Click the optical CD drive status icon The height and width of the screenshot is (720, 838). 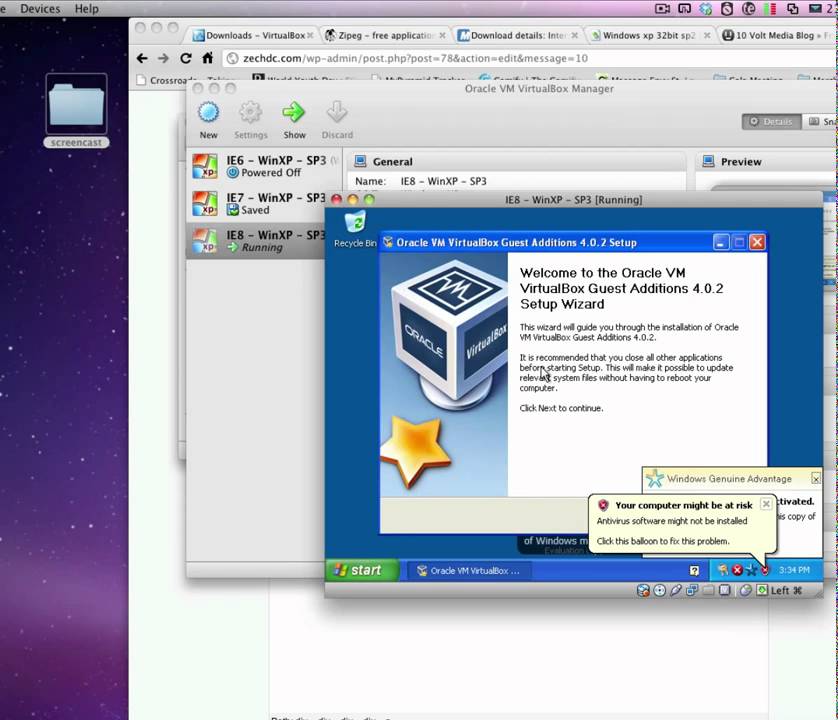click(x=660, y=590)
